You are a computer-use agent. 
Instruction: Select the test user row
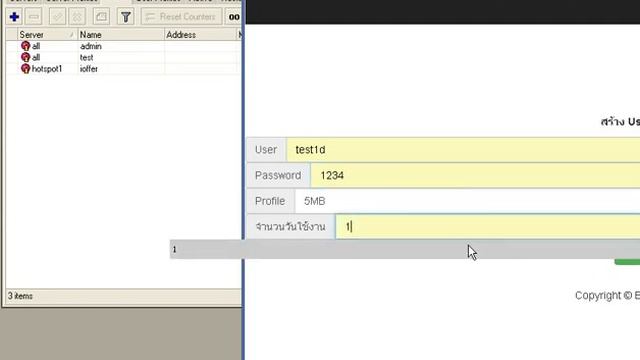123,58
